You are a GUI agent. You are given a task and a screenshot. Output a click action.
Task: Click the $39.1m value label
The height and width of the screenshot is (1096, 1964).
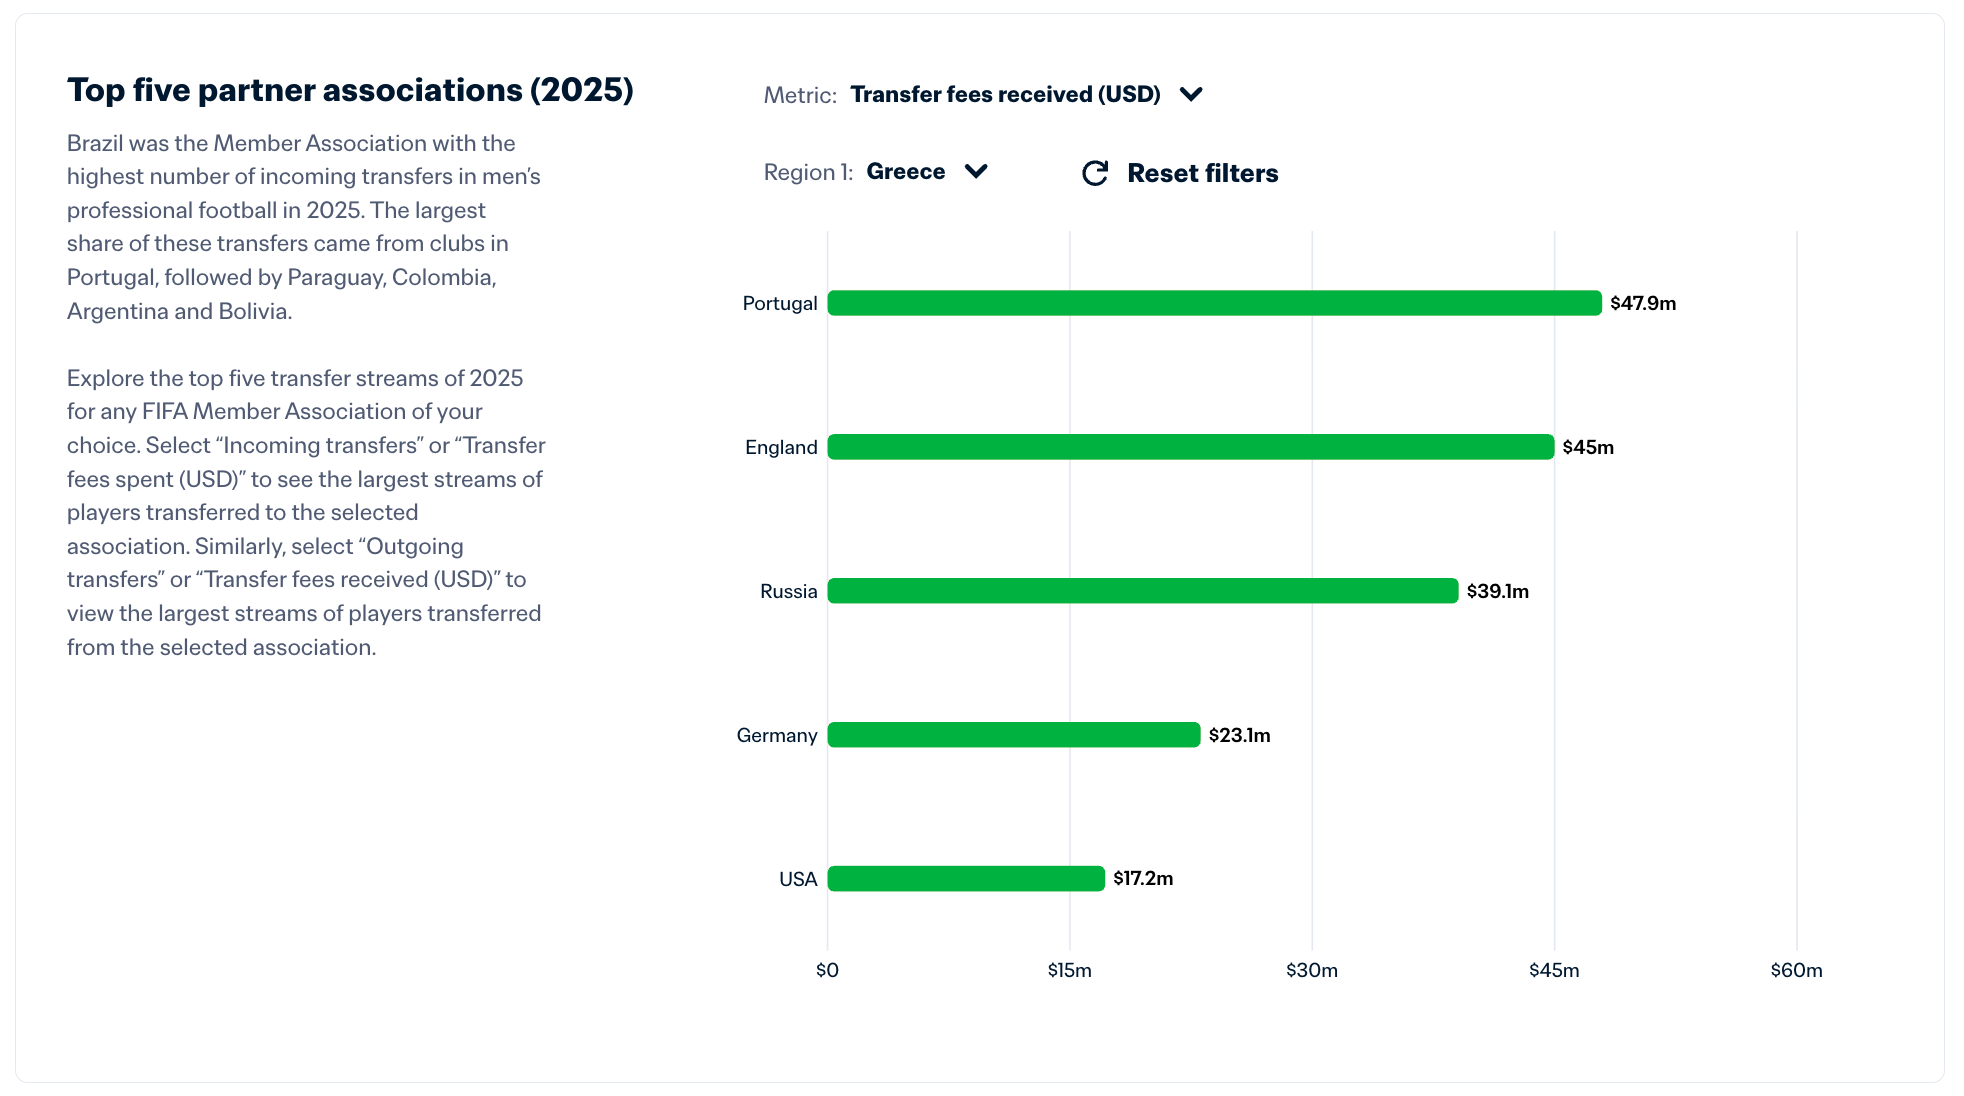pos(1497,591)
